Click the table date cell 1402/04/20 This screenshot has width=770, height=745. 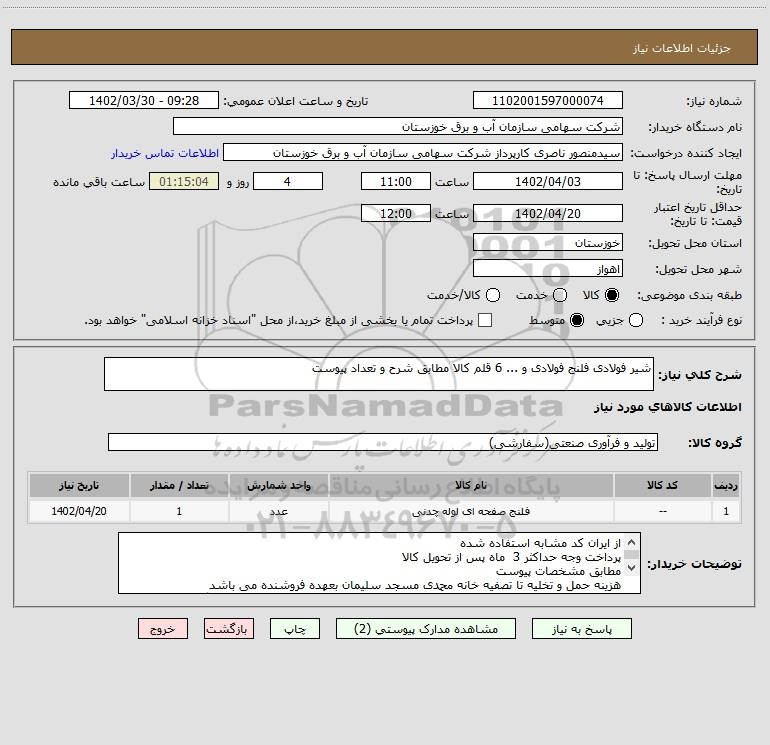pos(79,511)
